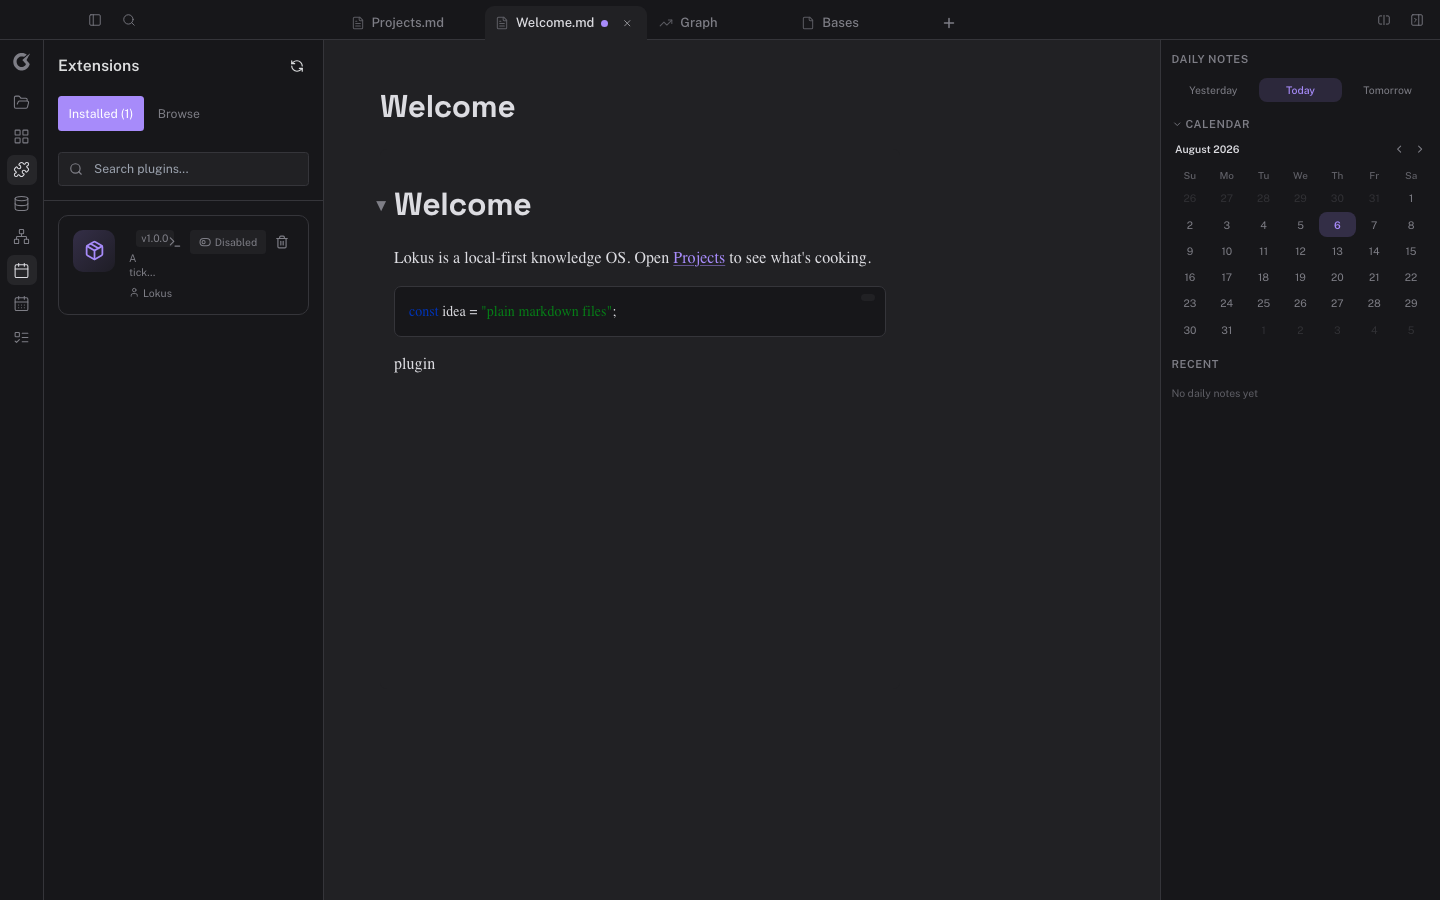Add a new tab with the plus icon
The height and width of the screenshot is (900, 1440).
[x=949, y=23]
